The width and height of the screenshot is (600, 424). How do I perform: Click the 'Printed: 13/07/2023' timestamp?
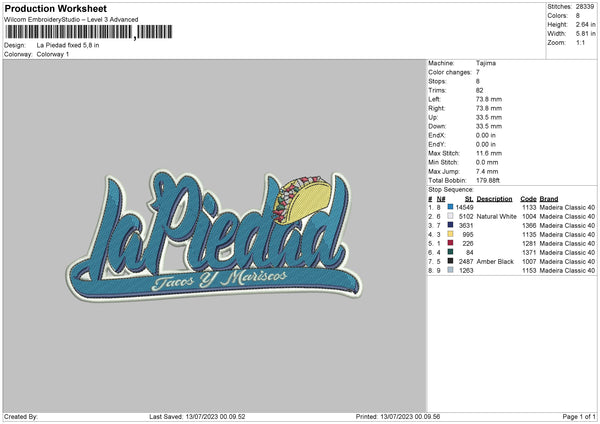click(398, 416)
